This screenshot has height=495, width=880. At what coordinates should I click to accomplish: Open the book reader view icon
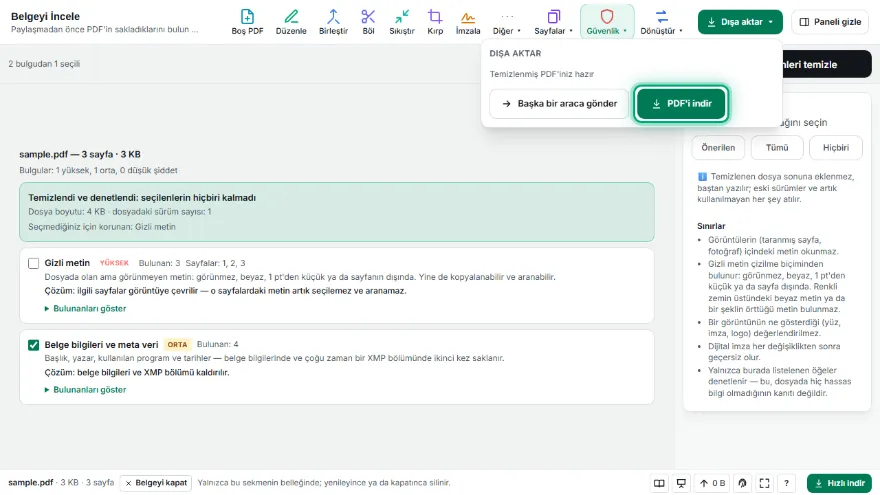pos(659,483)
